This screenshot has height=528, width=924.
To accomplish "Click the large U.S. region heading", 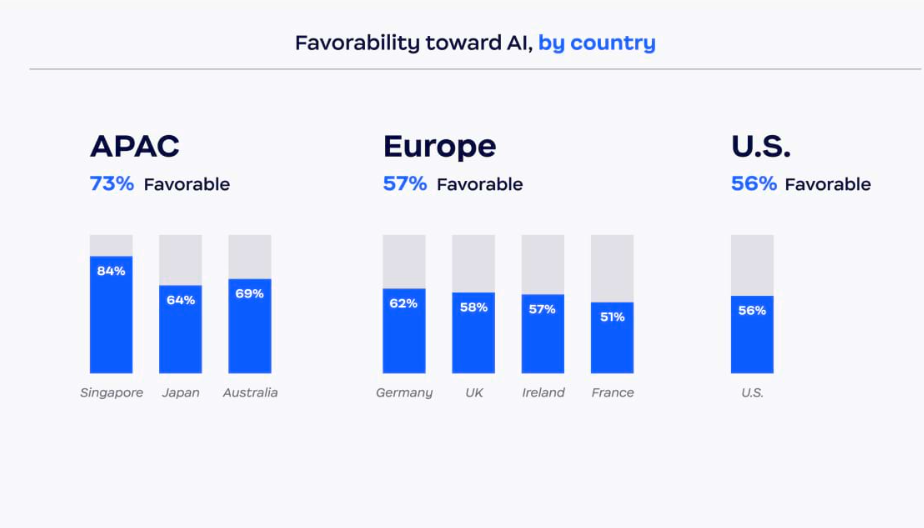I will (x=761, y=147).
